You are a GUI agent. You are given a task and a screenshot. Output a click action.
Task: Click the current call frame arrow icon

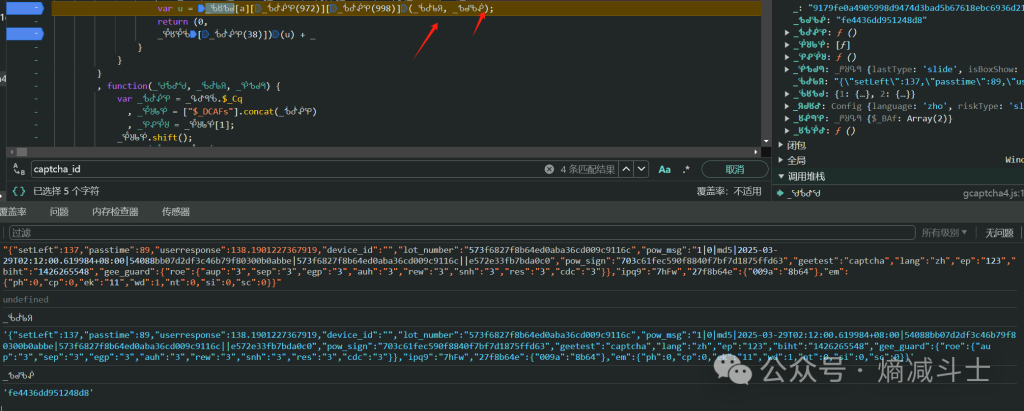coord(781,193)
